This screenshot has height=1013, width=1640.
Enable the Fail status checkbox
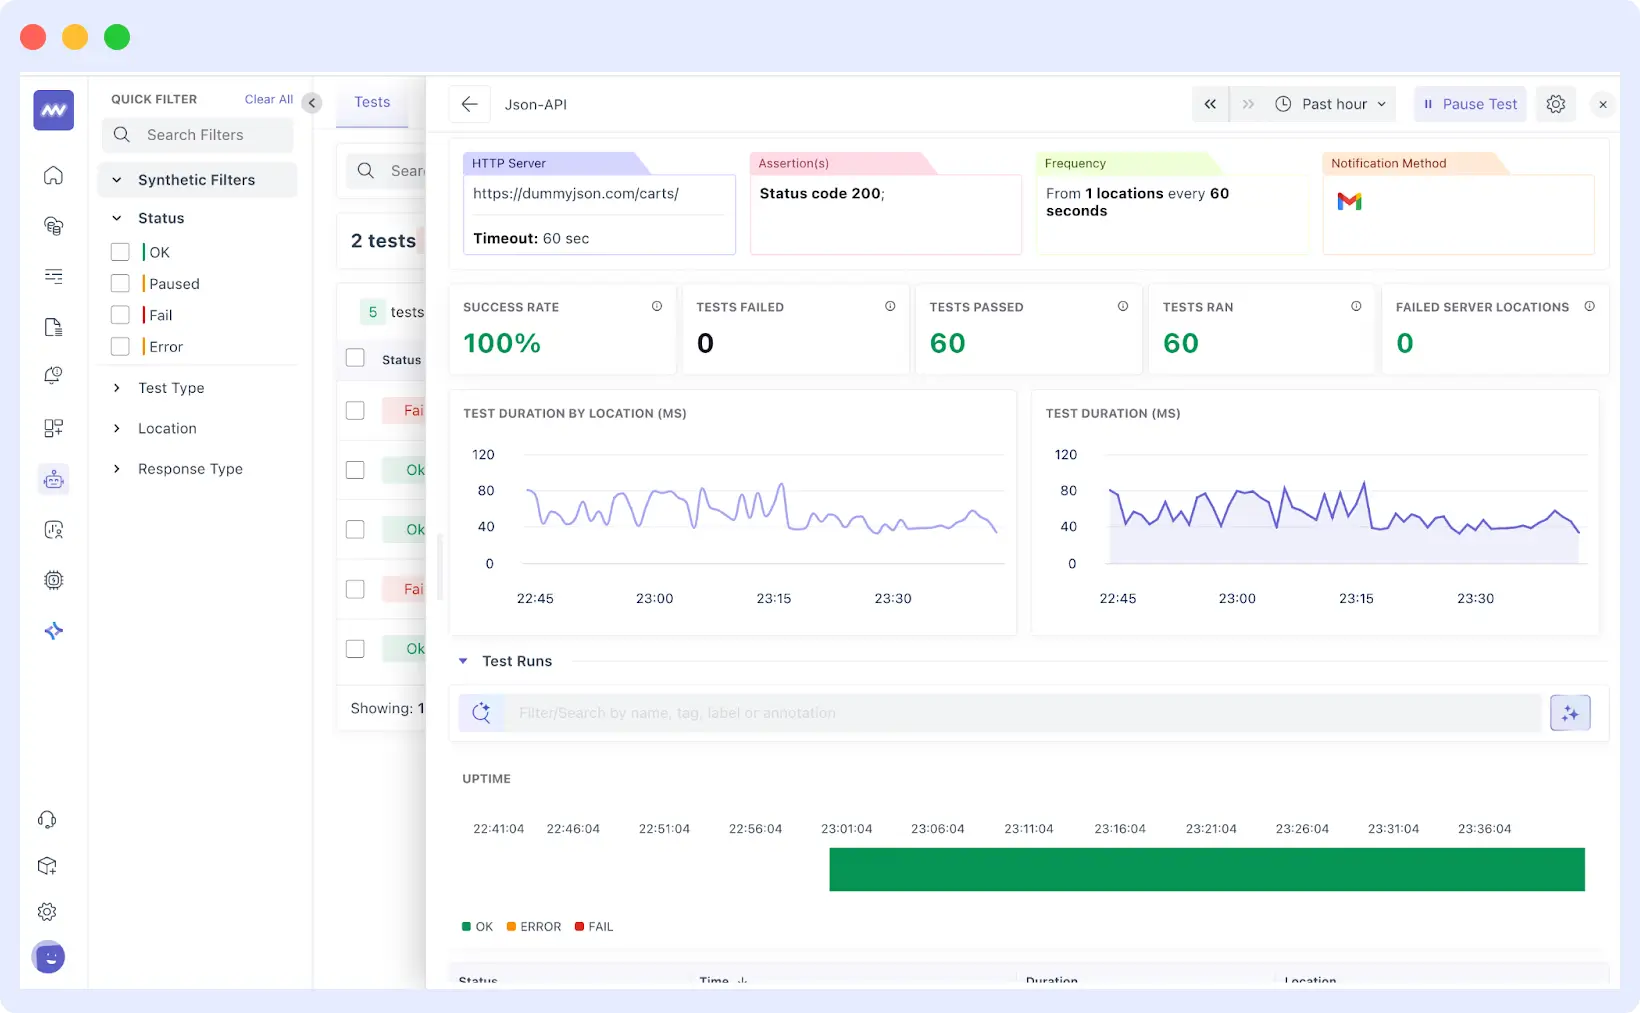click(x=120, y=315)
